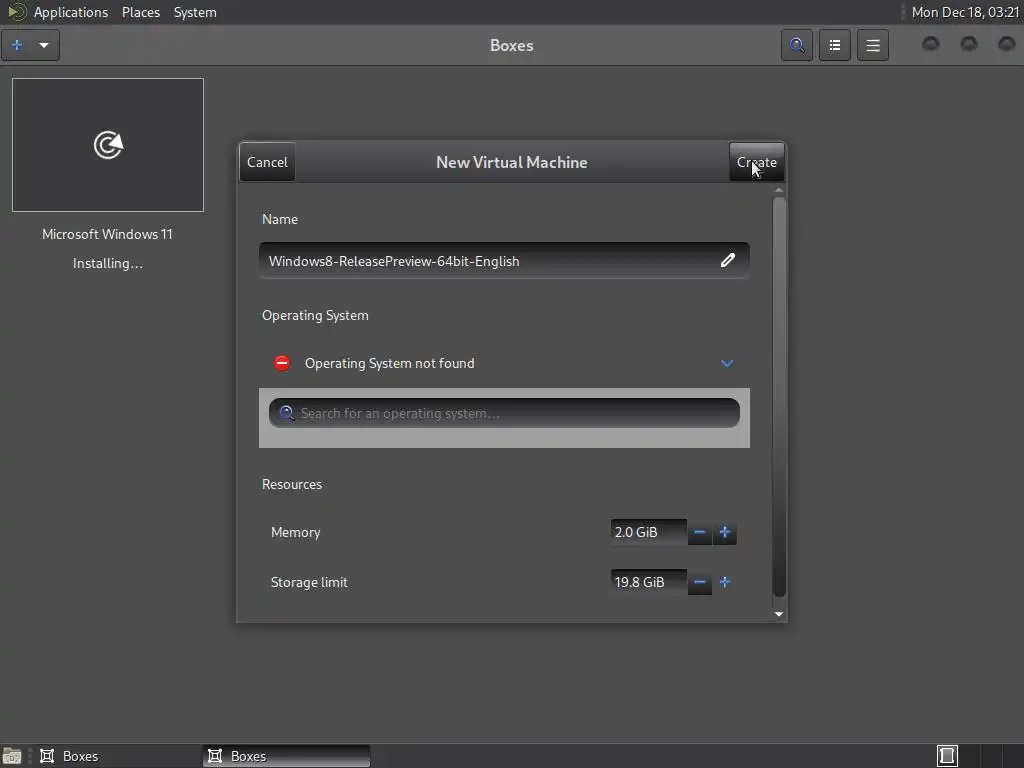Click the clock Mon Dec 18, 03:21
The width and height of the screenshot is (1024, 768).
click(x=965, y=12)
